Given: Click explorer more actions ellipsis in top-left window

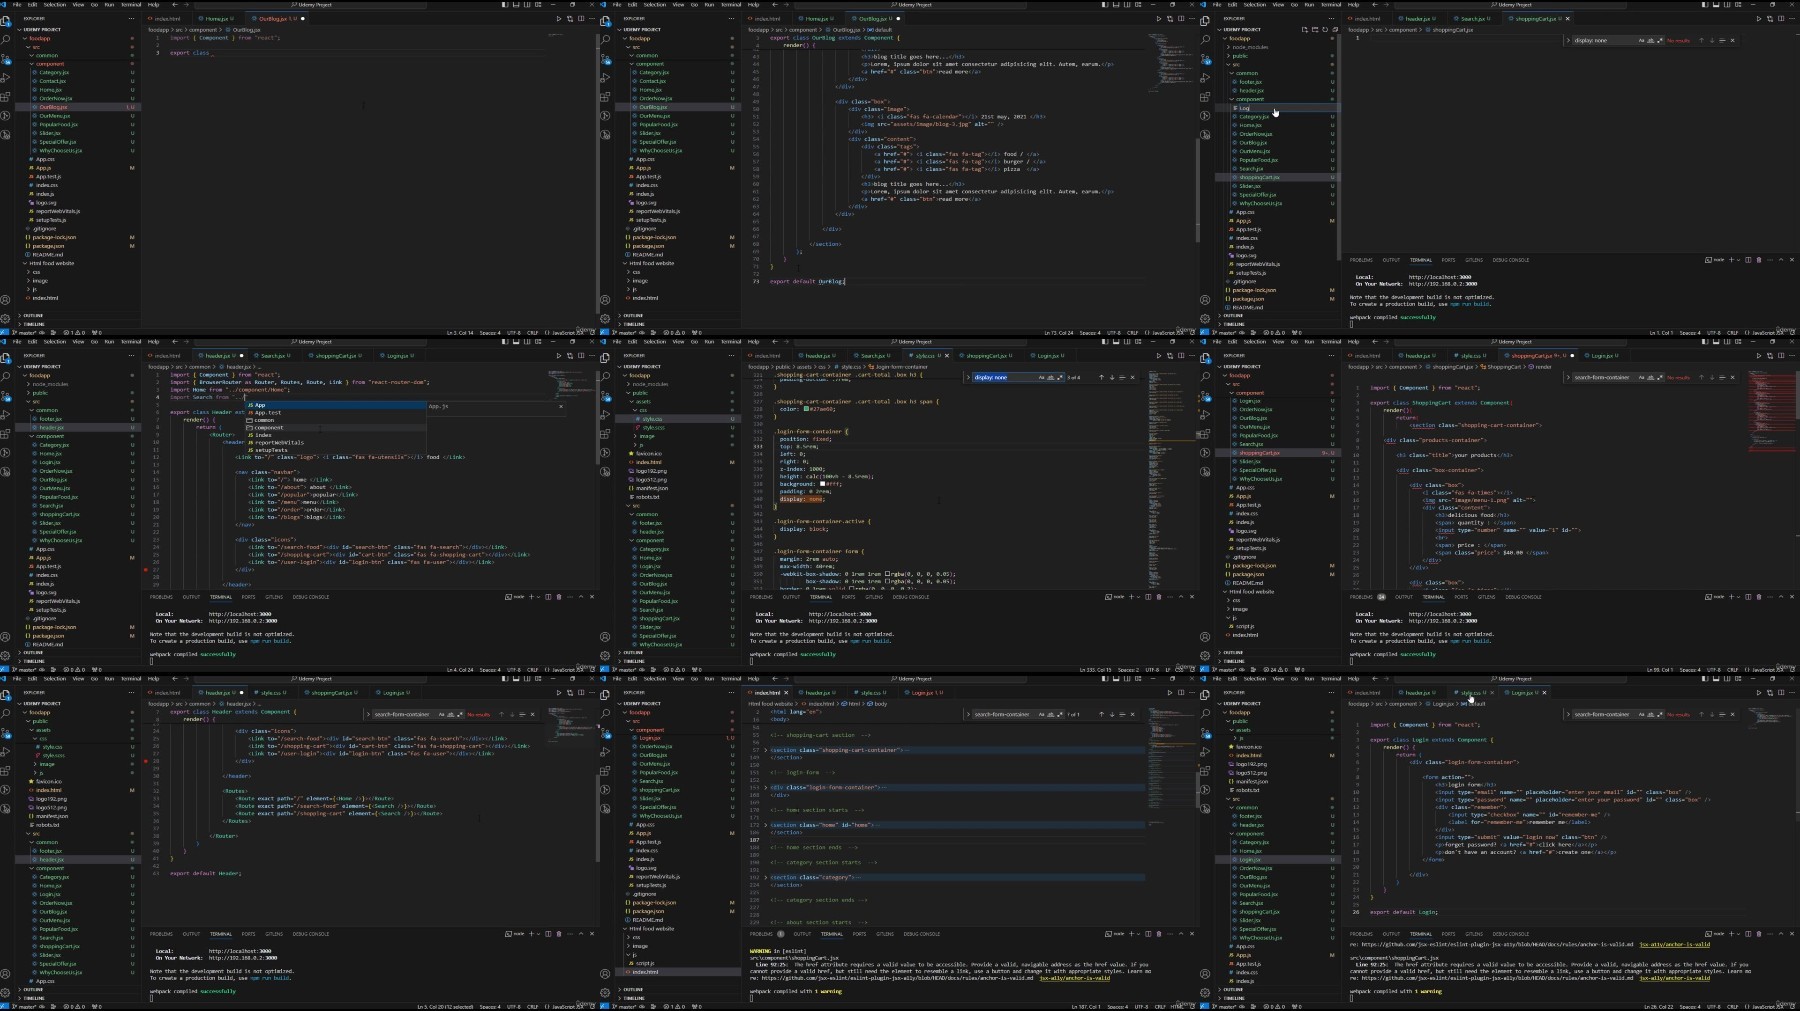Looking at the screenshot, I should 133,19.
